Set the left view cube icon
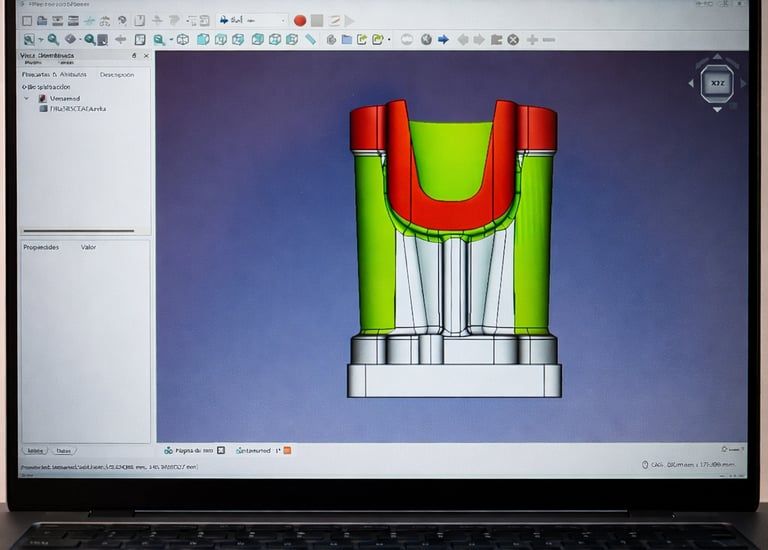The image size is (768, 550). 292,40
